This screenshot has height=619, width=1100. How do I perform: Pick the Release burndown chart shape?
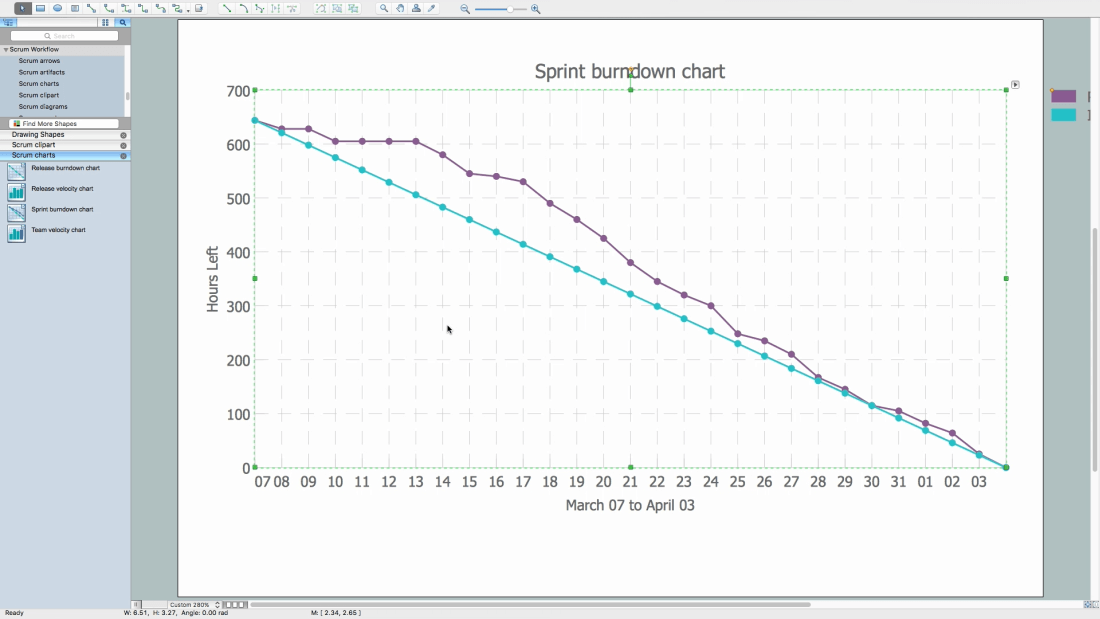(x=16, y=171)
